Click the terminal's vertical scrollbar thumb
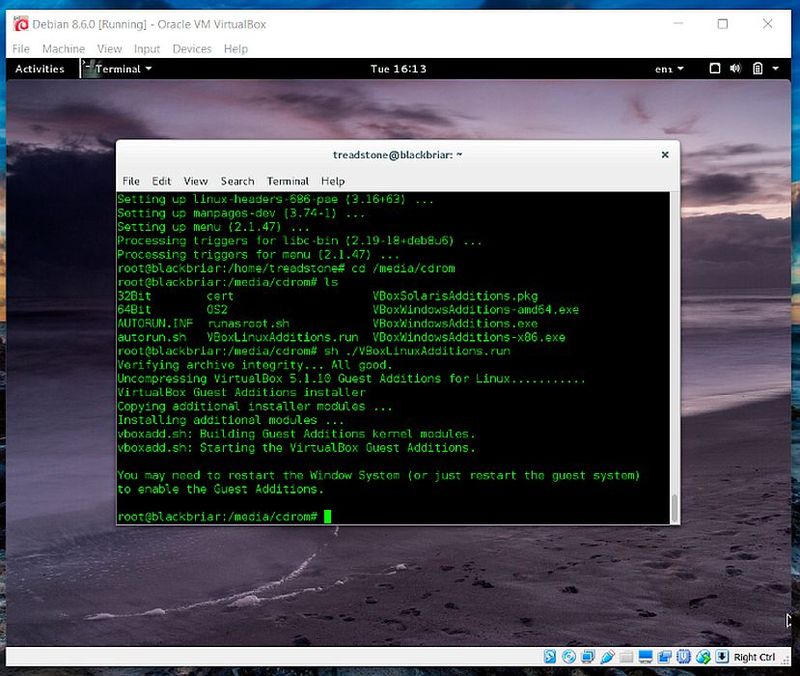This screenshot has height=676, width=800. point(674,508)
